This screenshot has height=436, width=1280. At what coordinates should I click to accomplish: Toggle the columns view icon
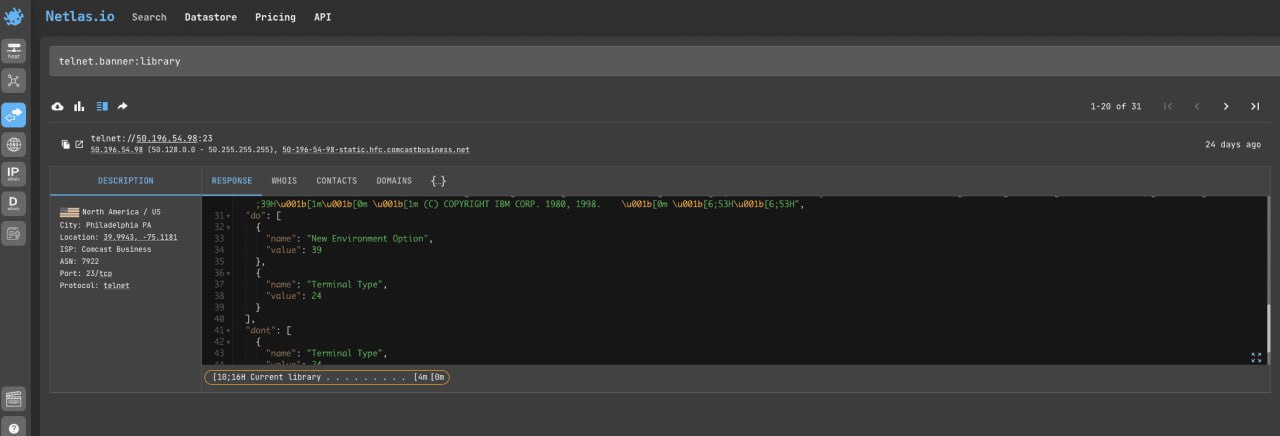(101, 106)
